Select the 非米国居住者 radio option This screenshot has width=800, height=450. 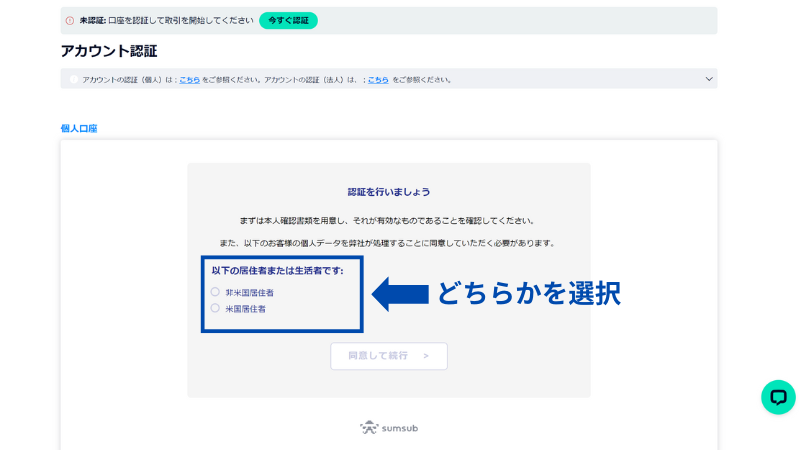point(215,292)
